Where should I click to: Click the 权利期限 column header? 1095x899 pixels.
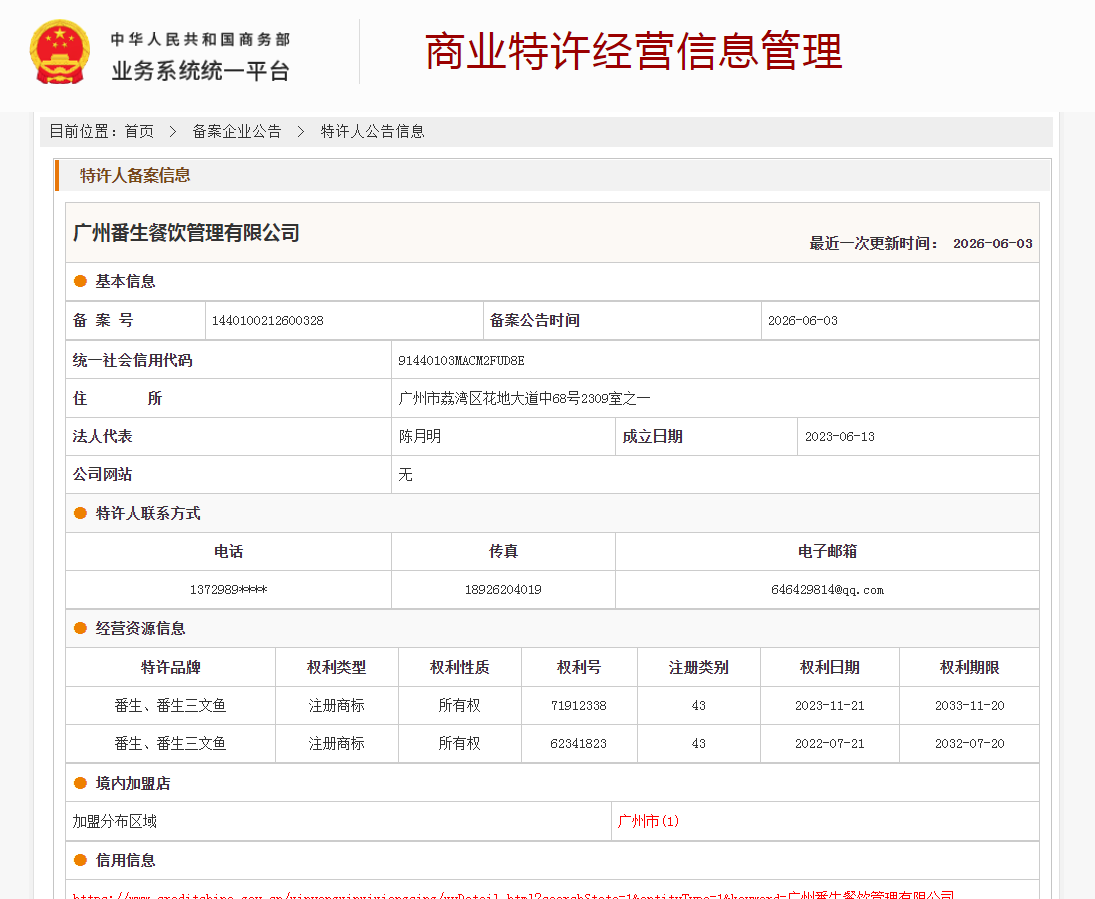pyautogui.click(x=969, y=667)
